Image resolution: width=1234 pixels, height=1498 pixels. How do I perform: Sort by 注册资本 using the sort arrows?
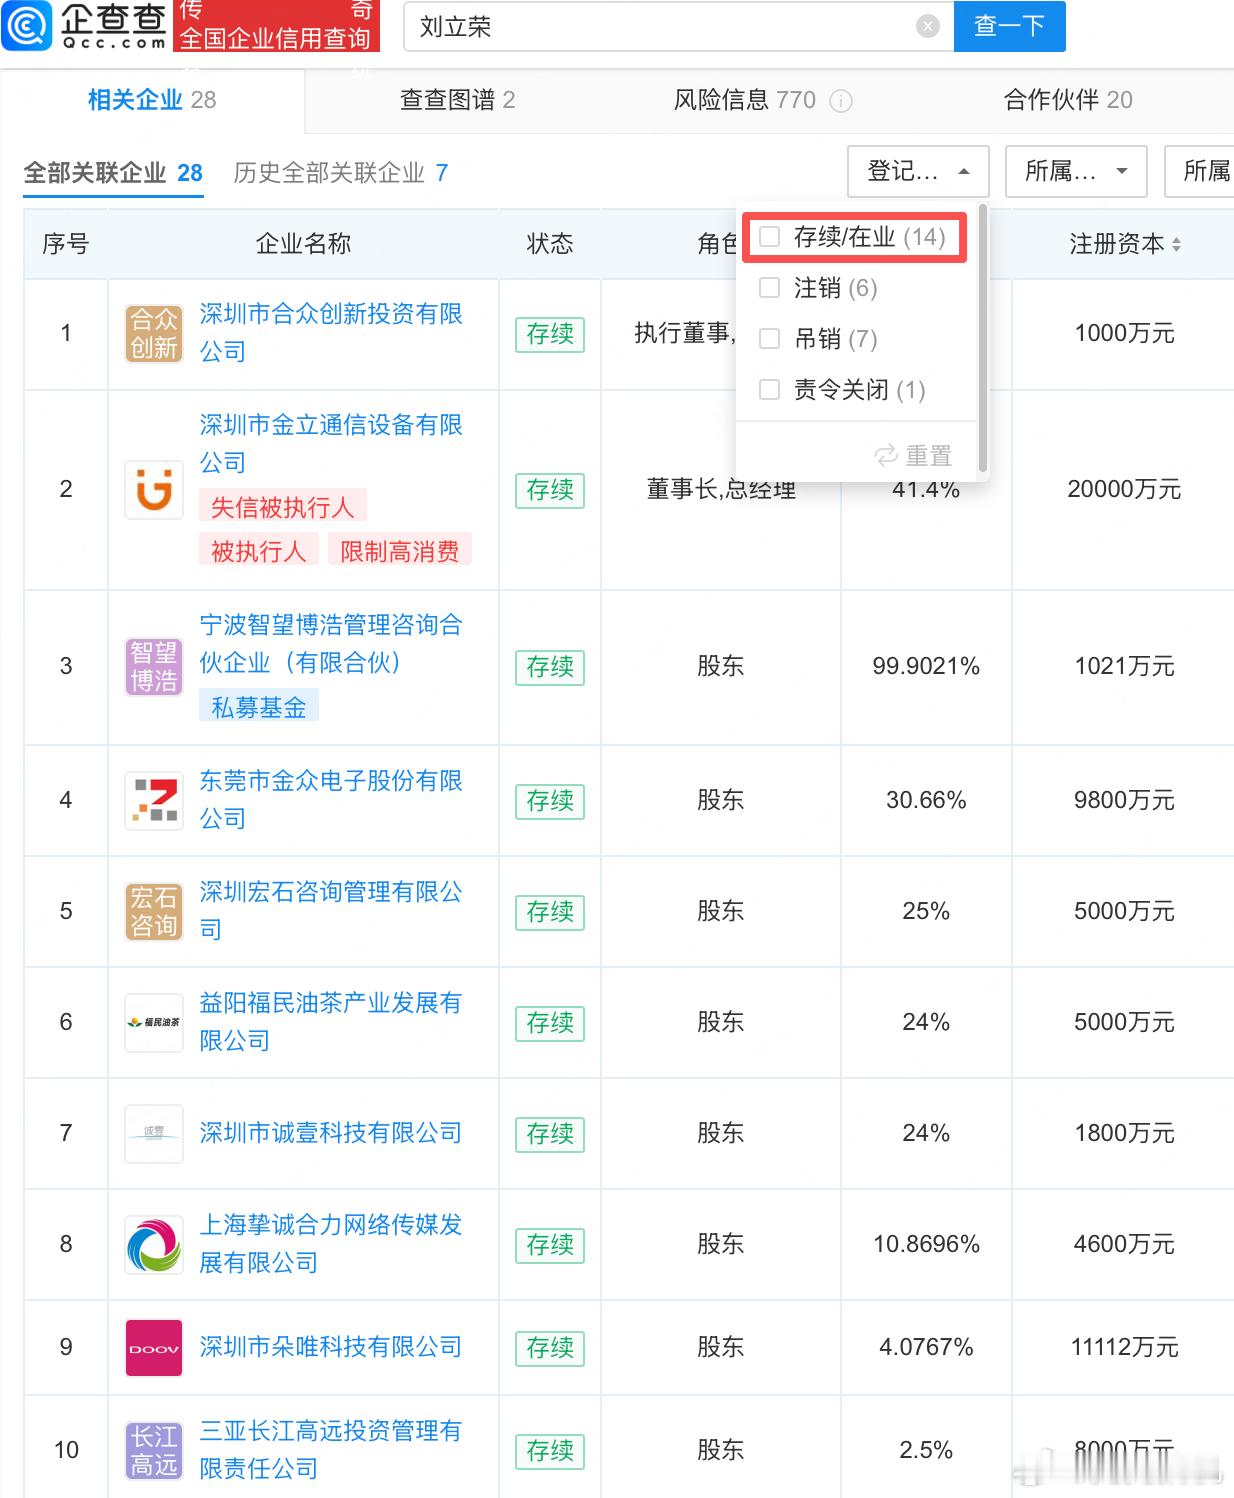point(1176,244)
